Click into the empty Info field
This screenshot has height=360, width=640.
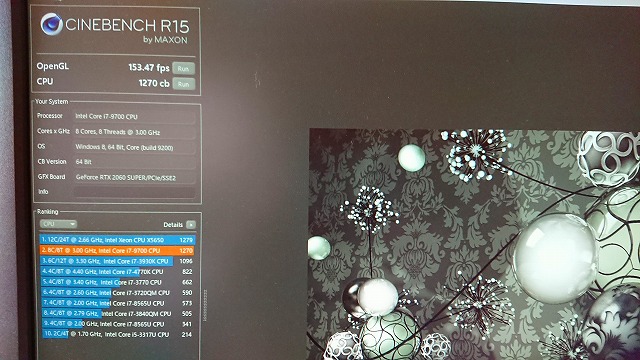[x=134, y=192]
